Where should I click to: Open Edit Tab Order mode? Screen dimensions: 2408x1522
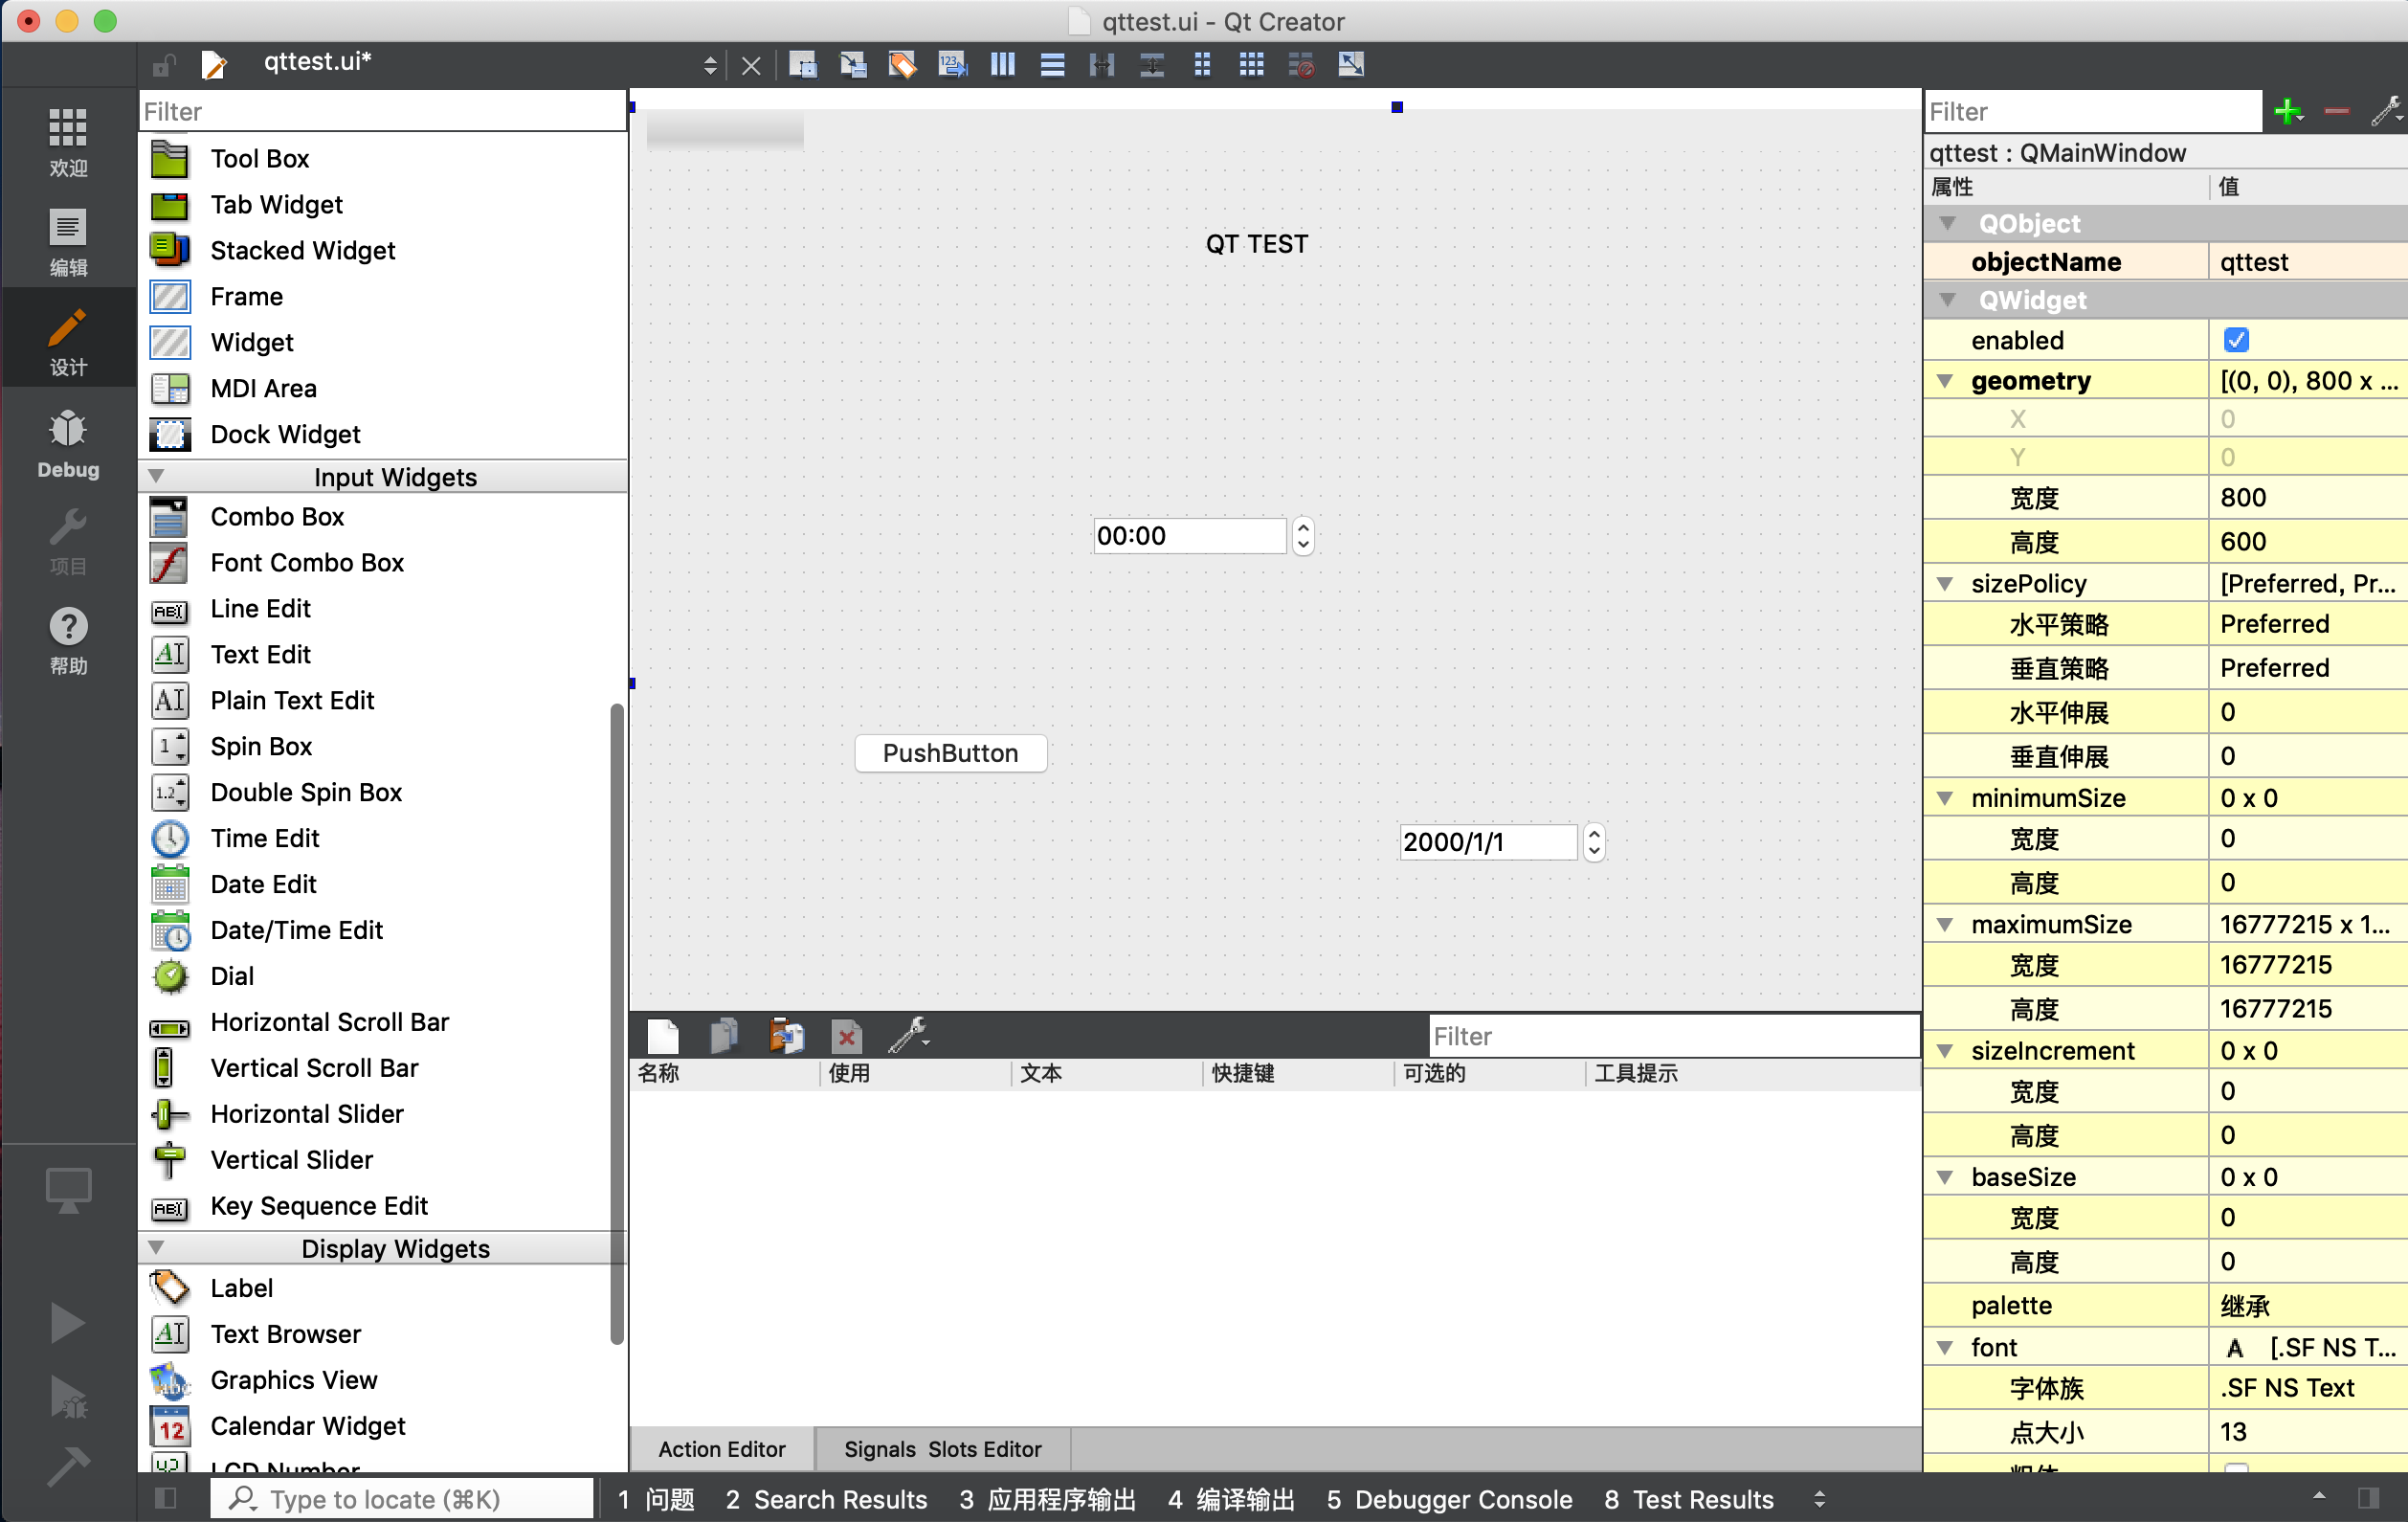[x=952, y=65]
